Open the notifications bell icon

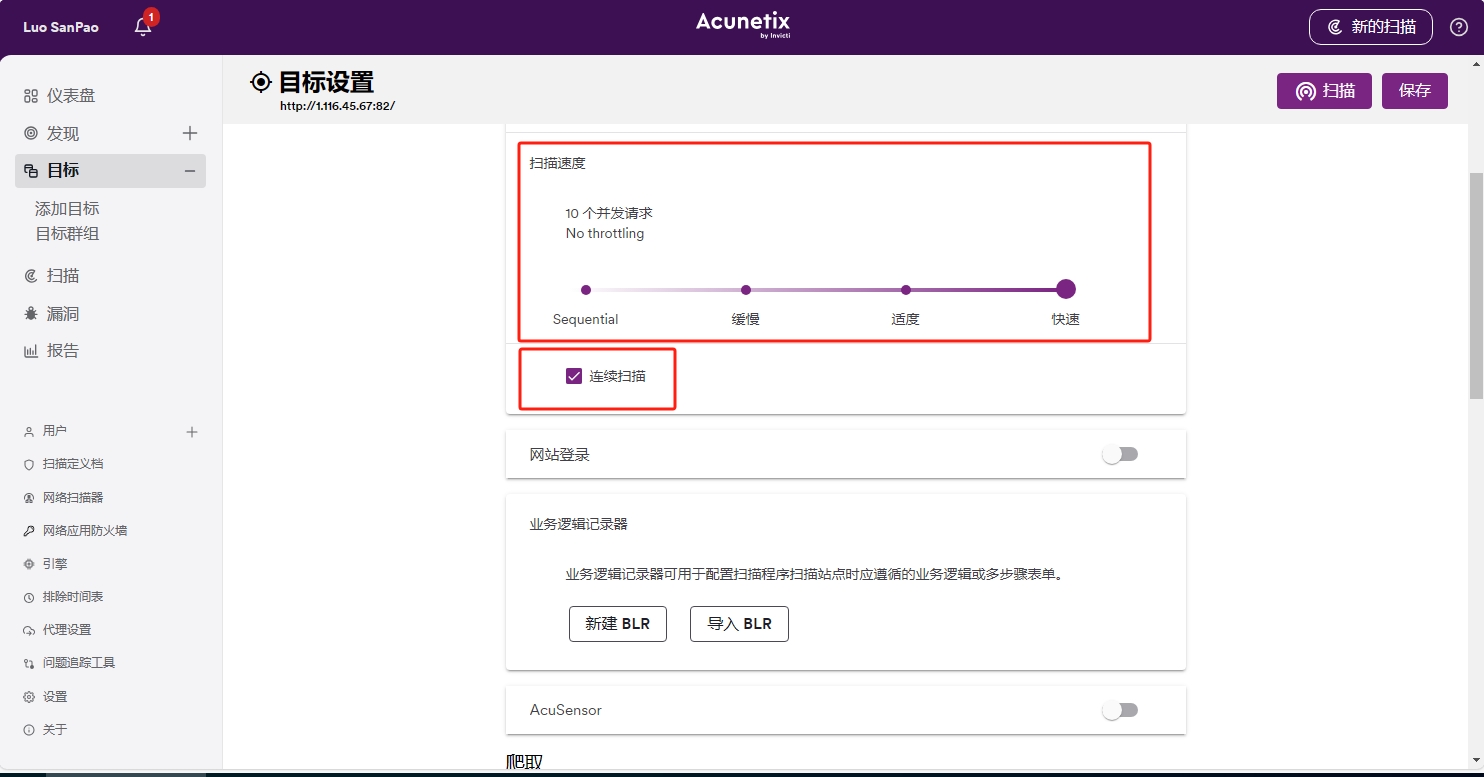click(143, 27)
